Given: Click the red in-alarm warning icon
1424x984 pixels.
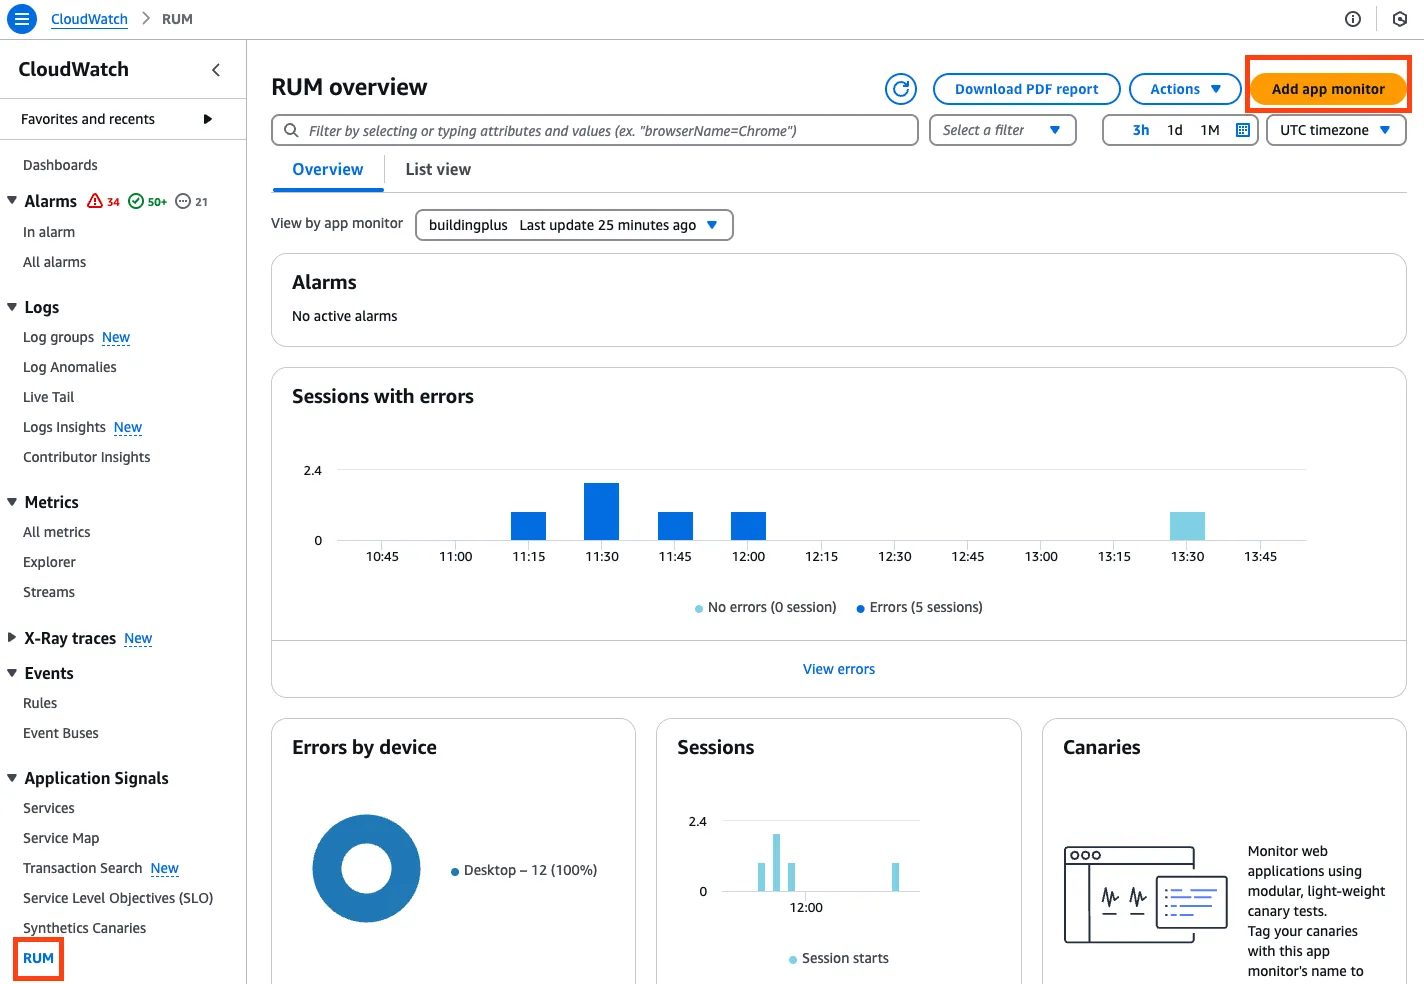Looking at the screenshot, I should click(x=95, y=201).
